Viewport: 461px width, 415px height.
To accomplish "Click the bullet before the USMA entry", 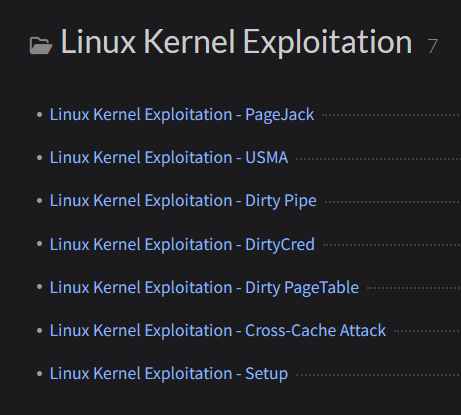I will tap(39, 158).
